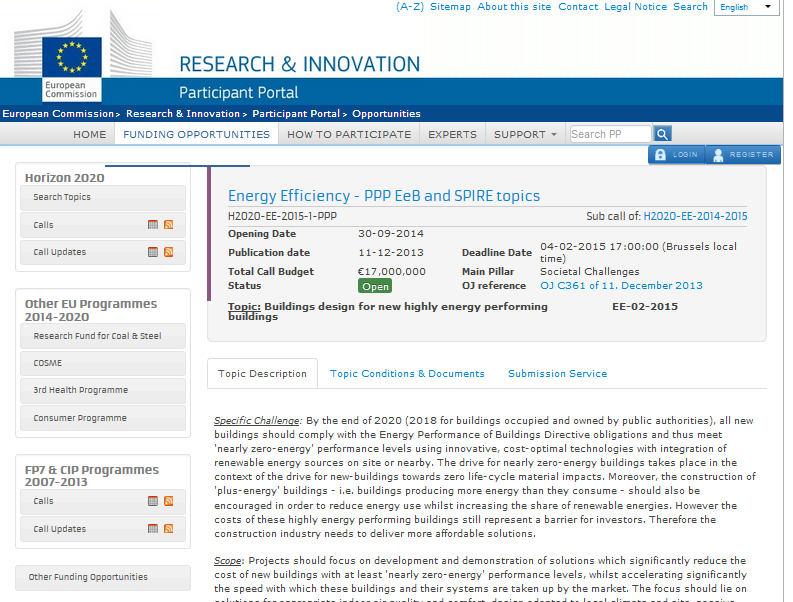793x602 pixels.
Task: Open the top Search link
Action: coord(690,7)
